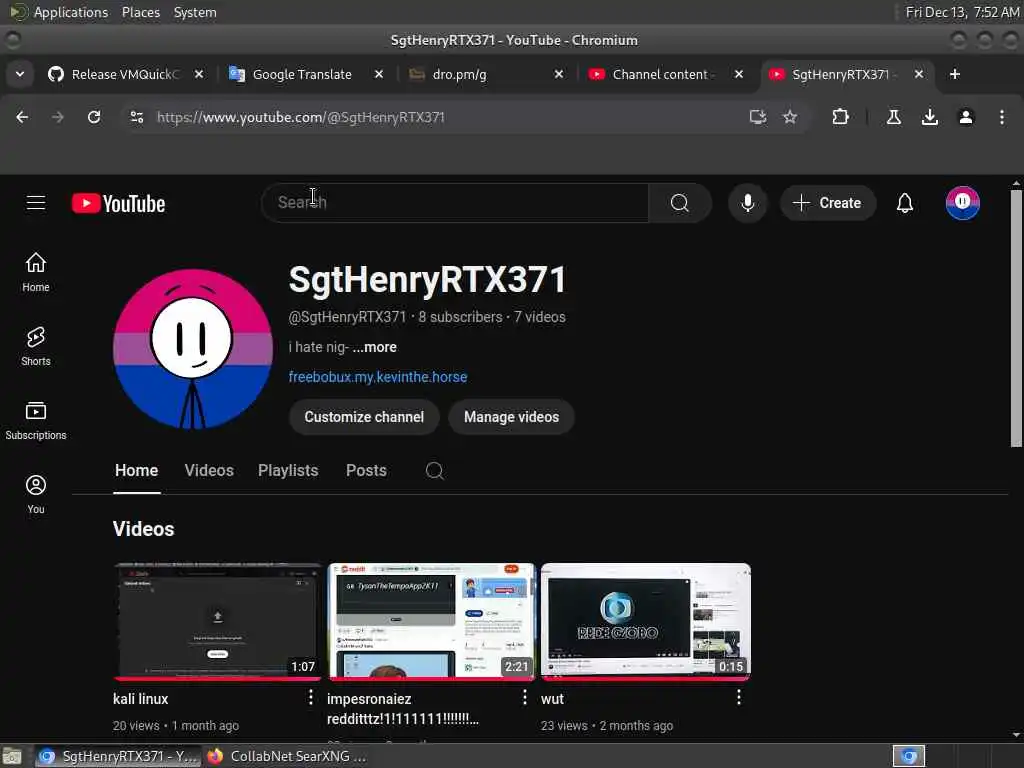Open impesronaiez reddit video thumbnail
This screenshot has height=768, width=1024.
click(x=431, y=622)
